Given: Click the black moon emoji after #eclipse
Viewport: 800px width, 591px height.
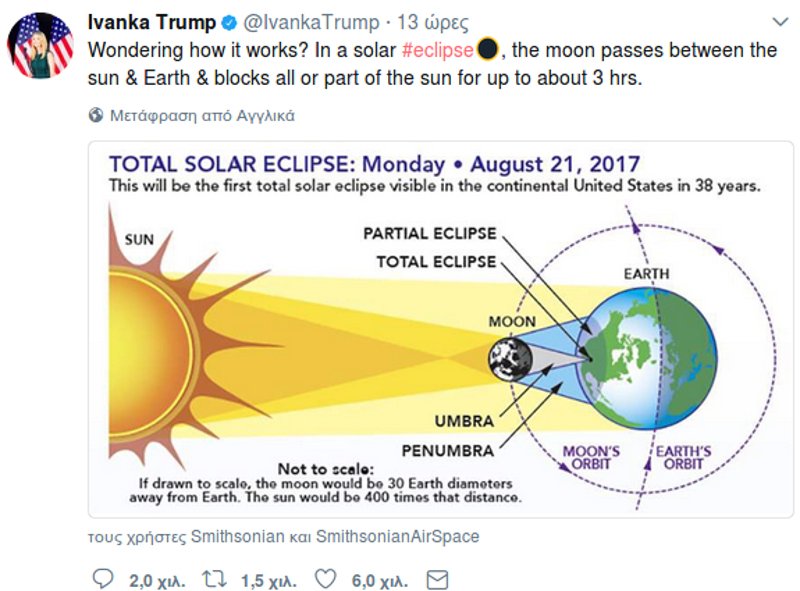Looking at the screenshot, I should tap(487, 49).
